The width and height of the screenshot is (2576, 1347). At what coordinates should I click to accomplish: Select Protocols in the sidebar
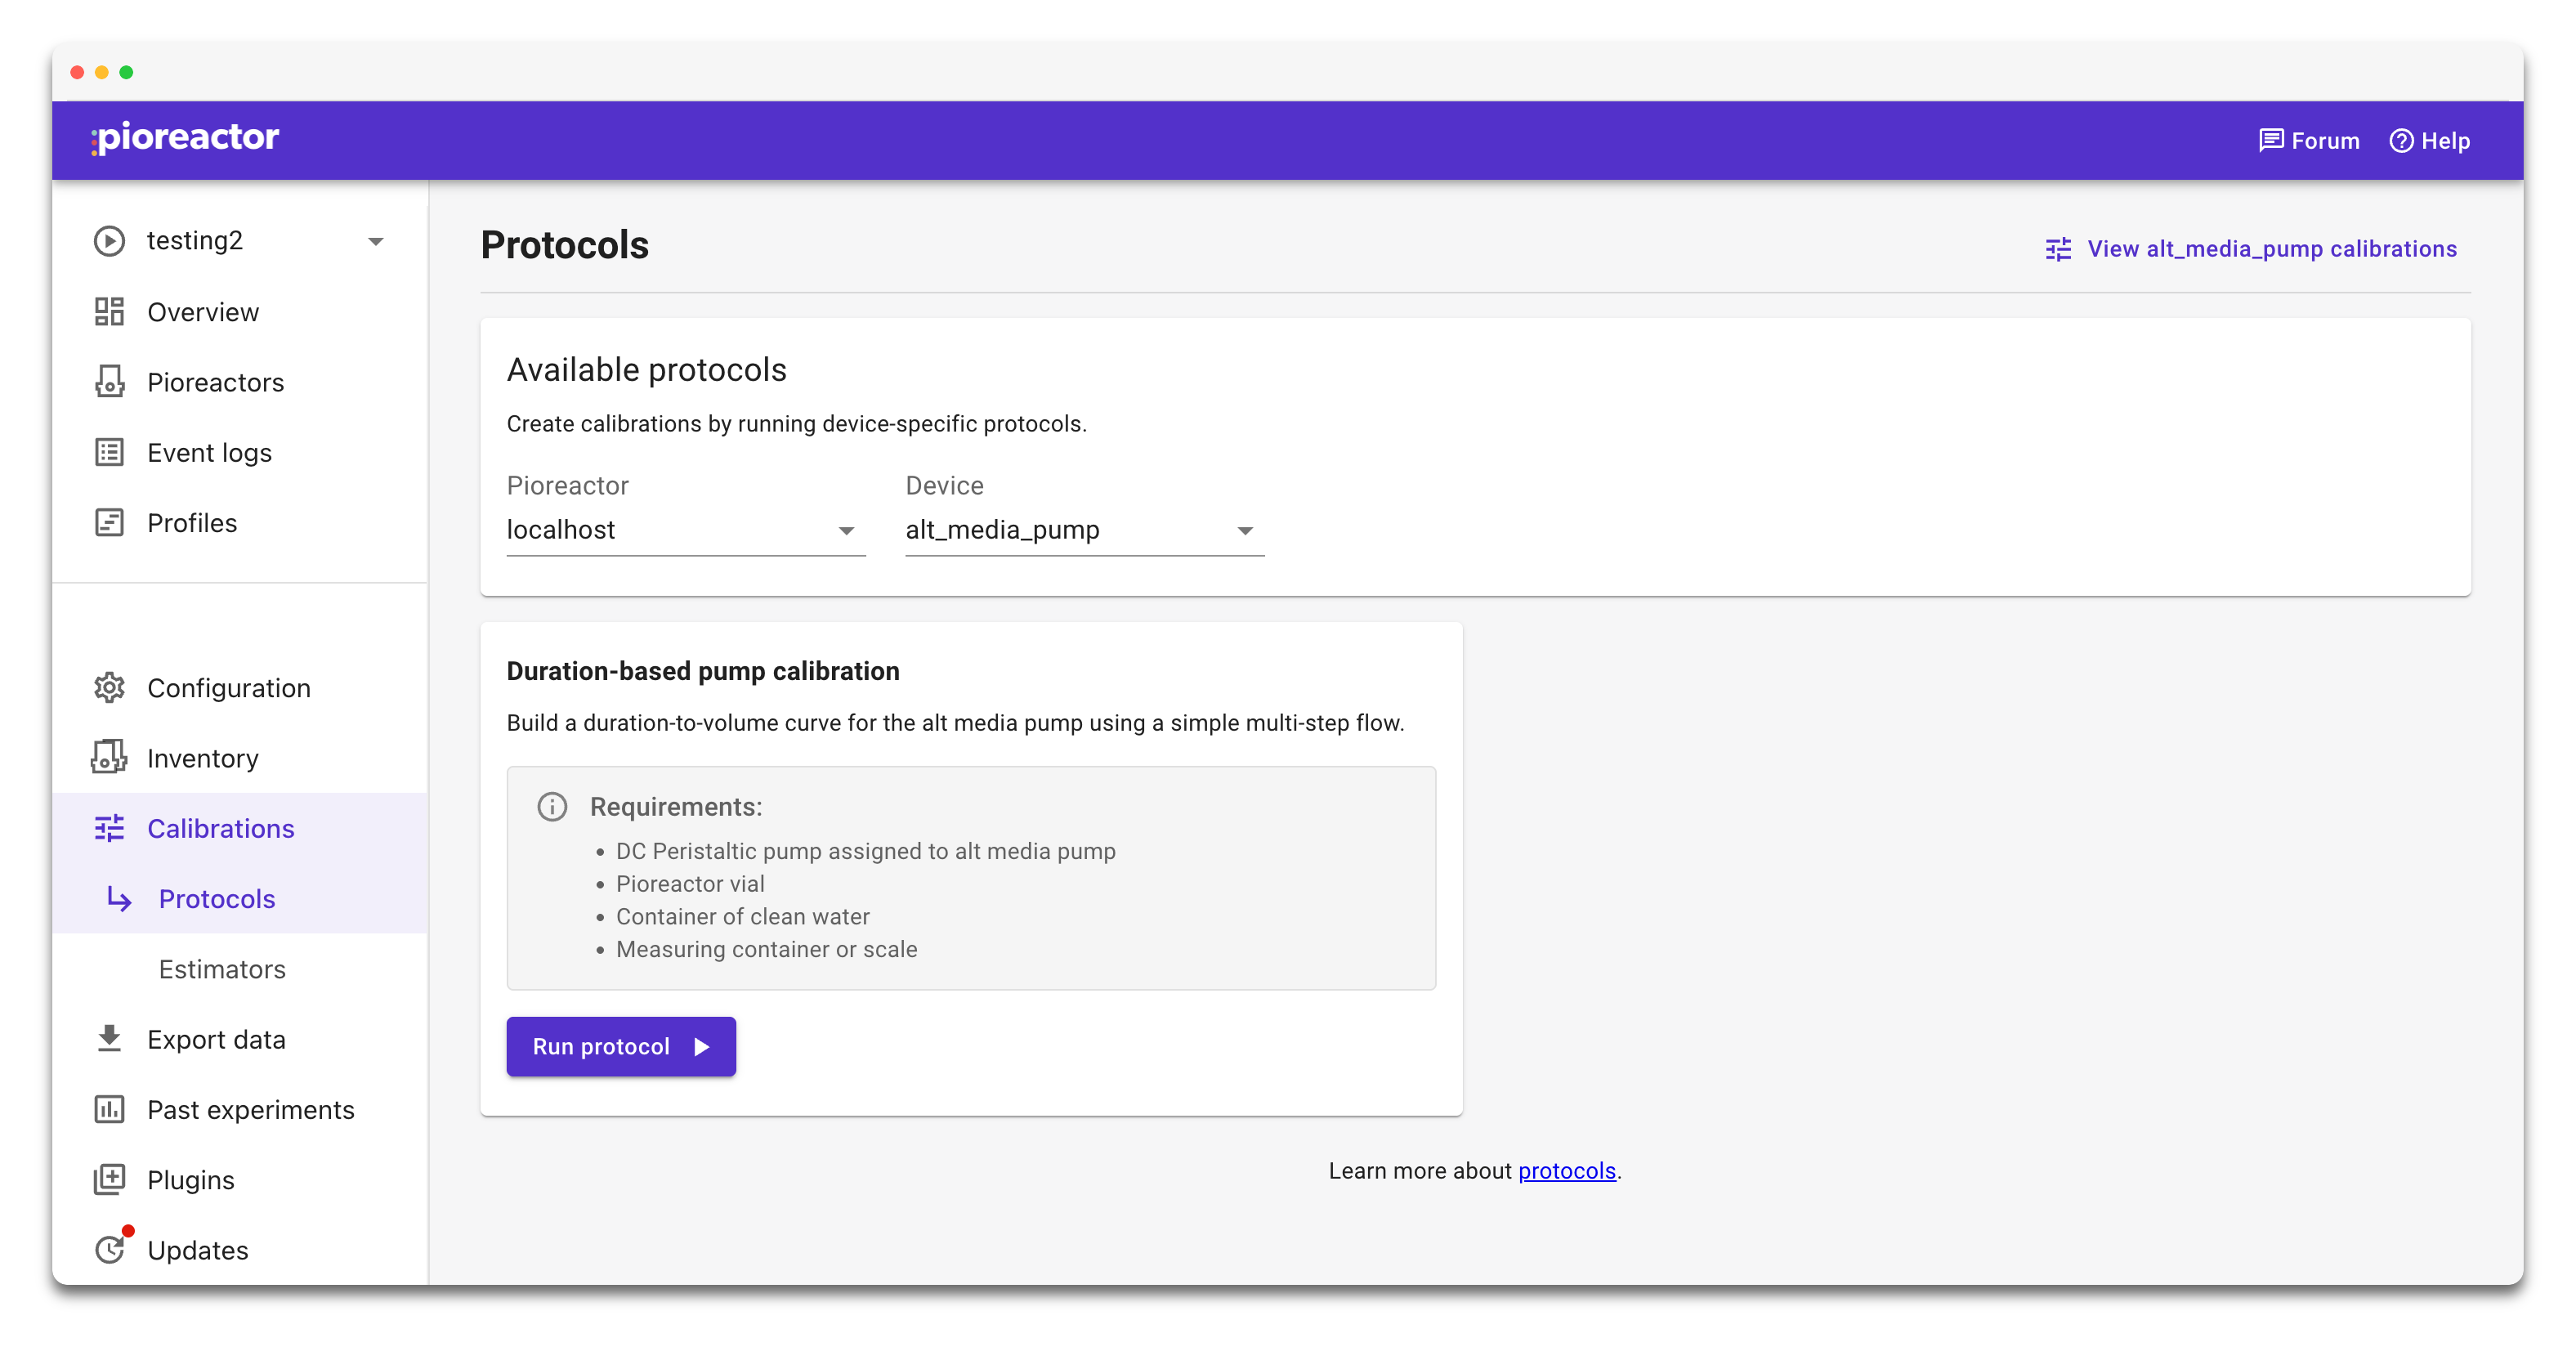(x=217, y=899)
